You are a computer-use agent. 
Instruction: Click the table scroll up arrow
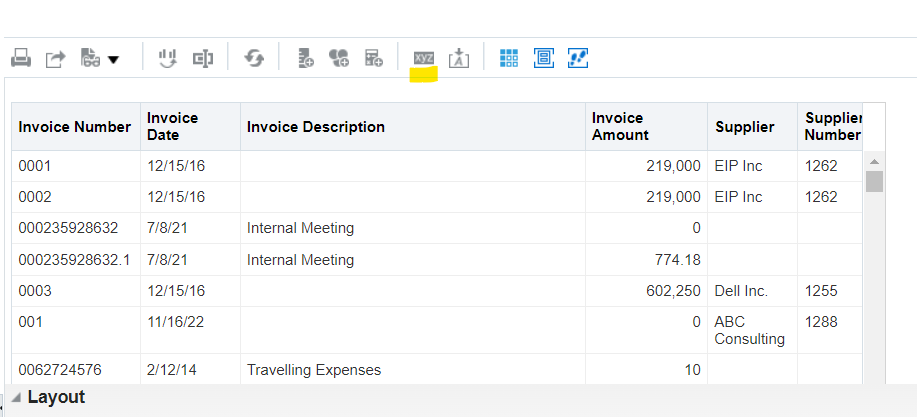coord(874,161)
